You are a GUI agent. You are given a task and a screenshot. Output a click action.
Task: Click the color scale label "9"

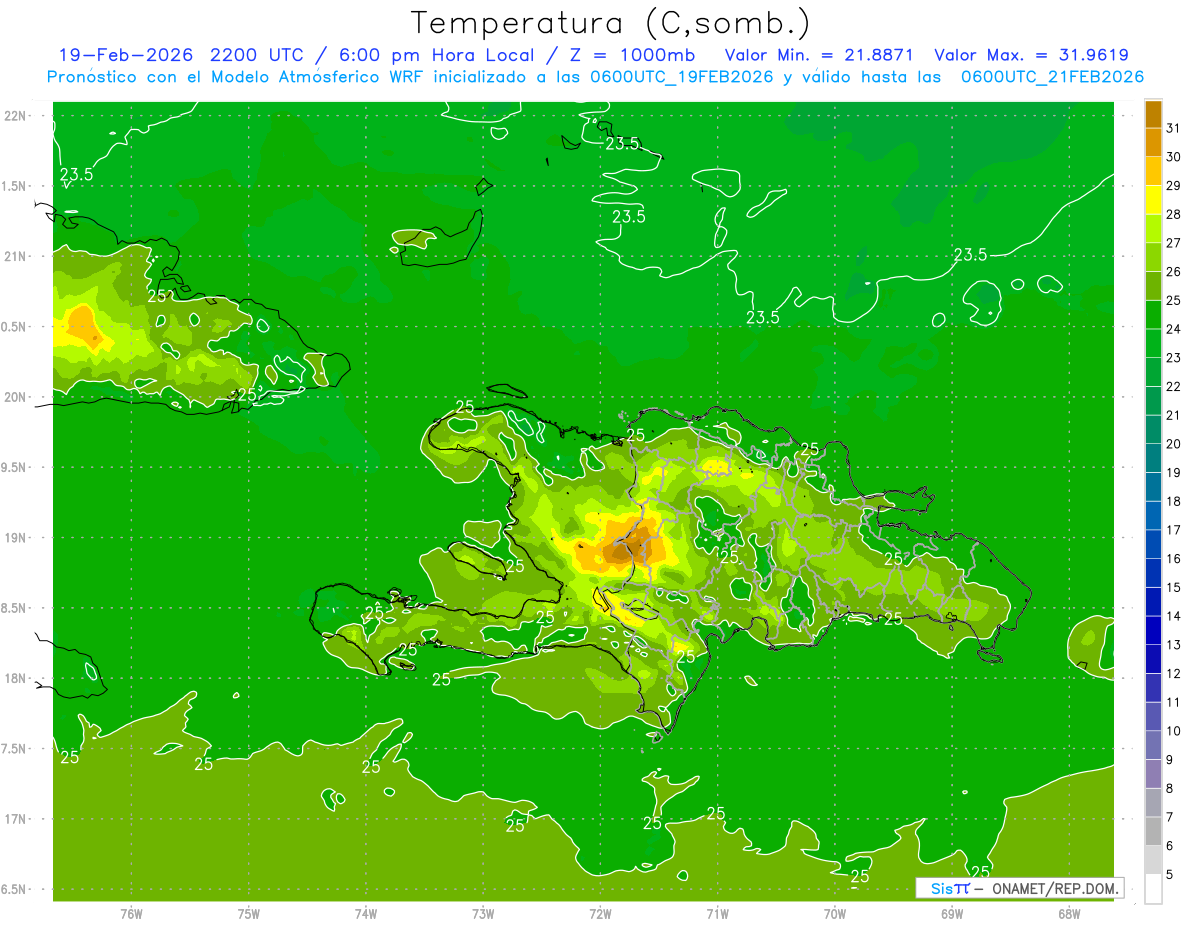(x=1169, y=760)
